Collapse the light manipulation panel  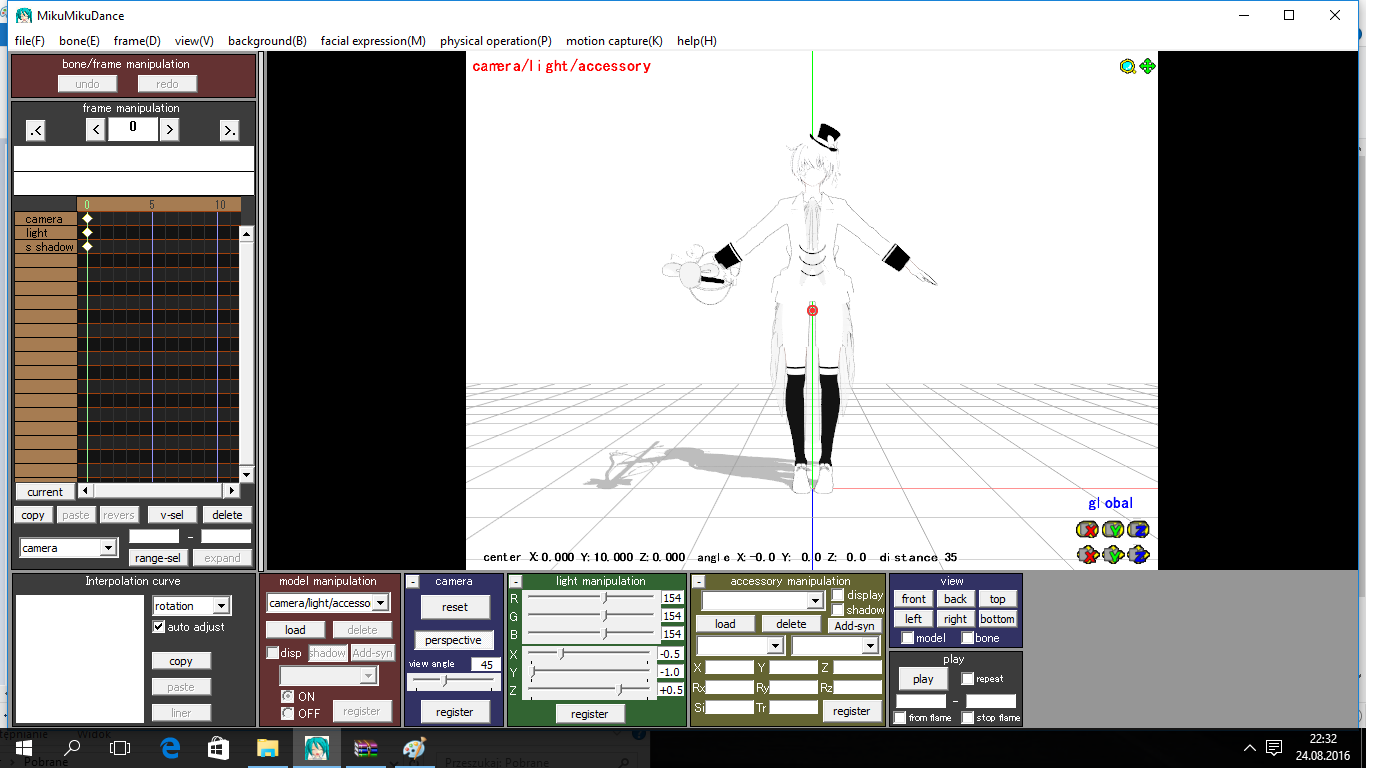point(516,581)
